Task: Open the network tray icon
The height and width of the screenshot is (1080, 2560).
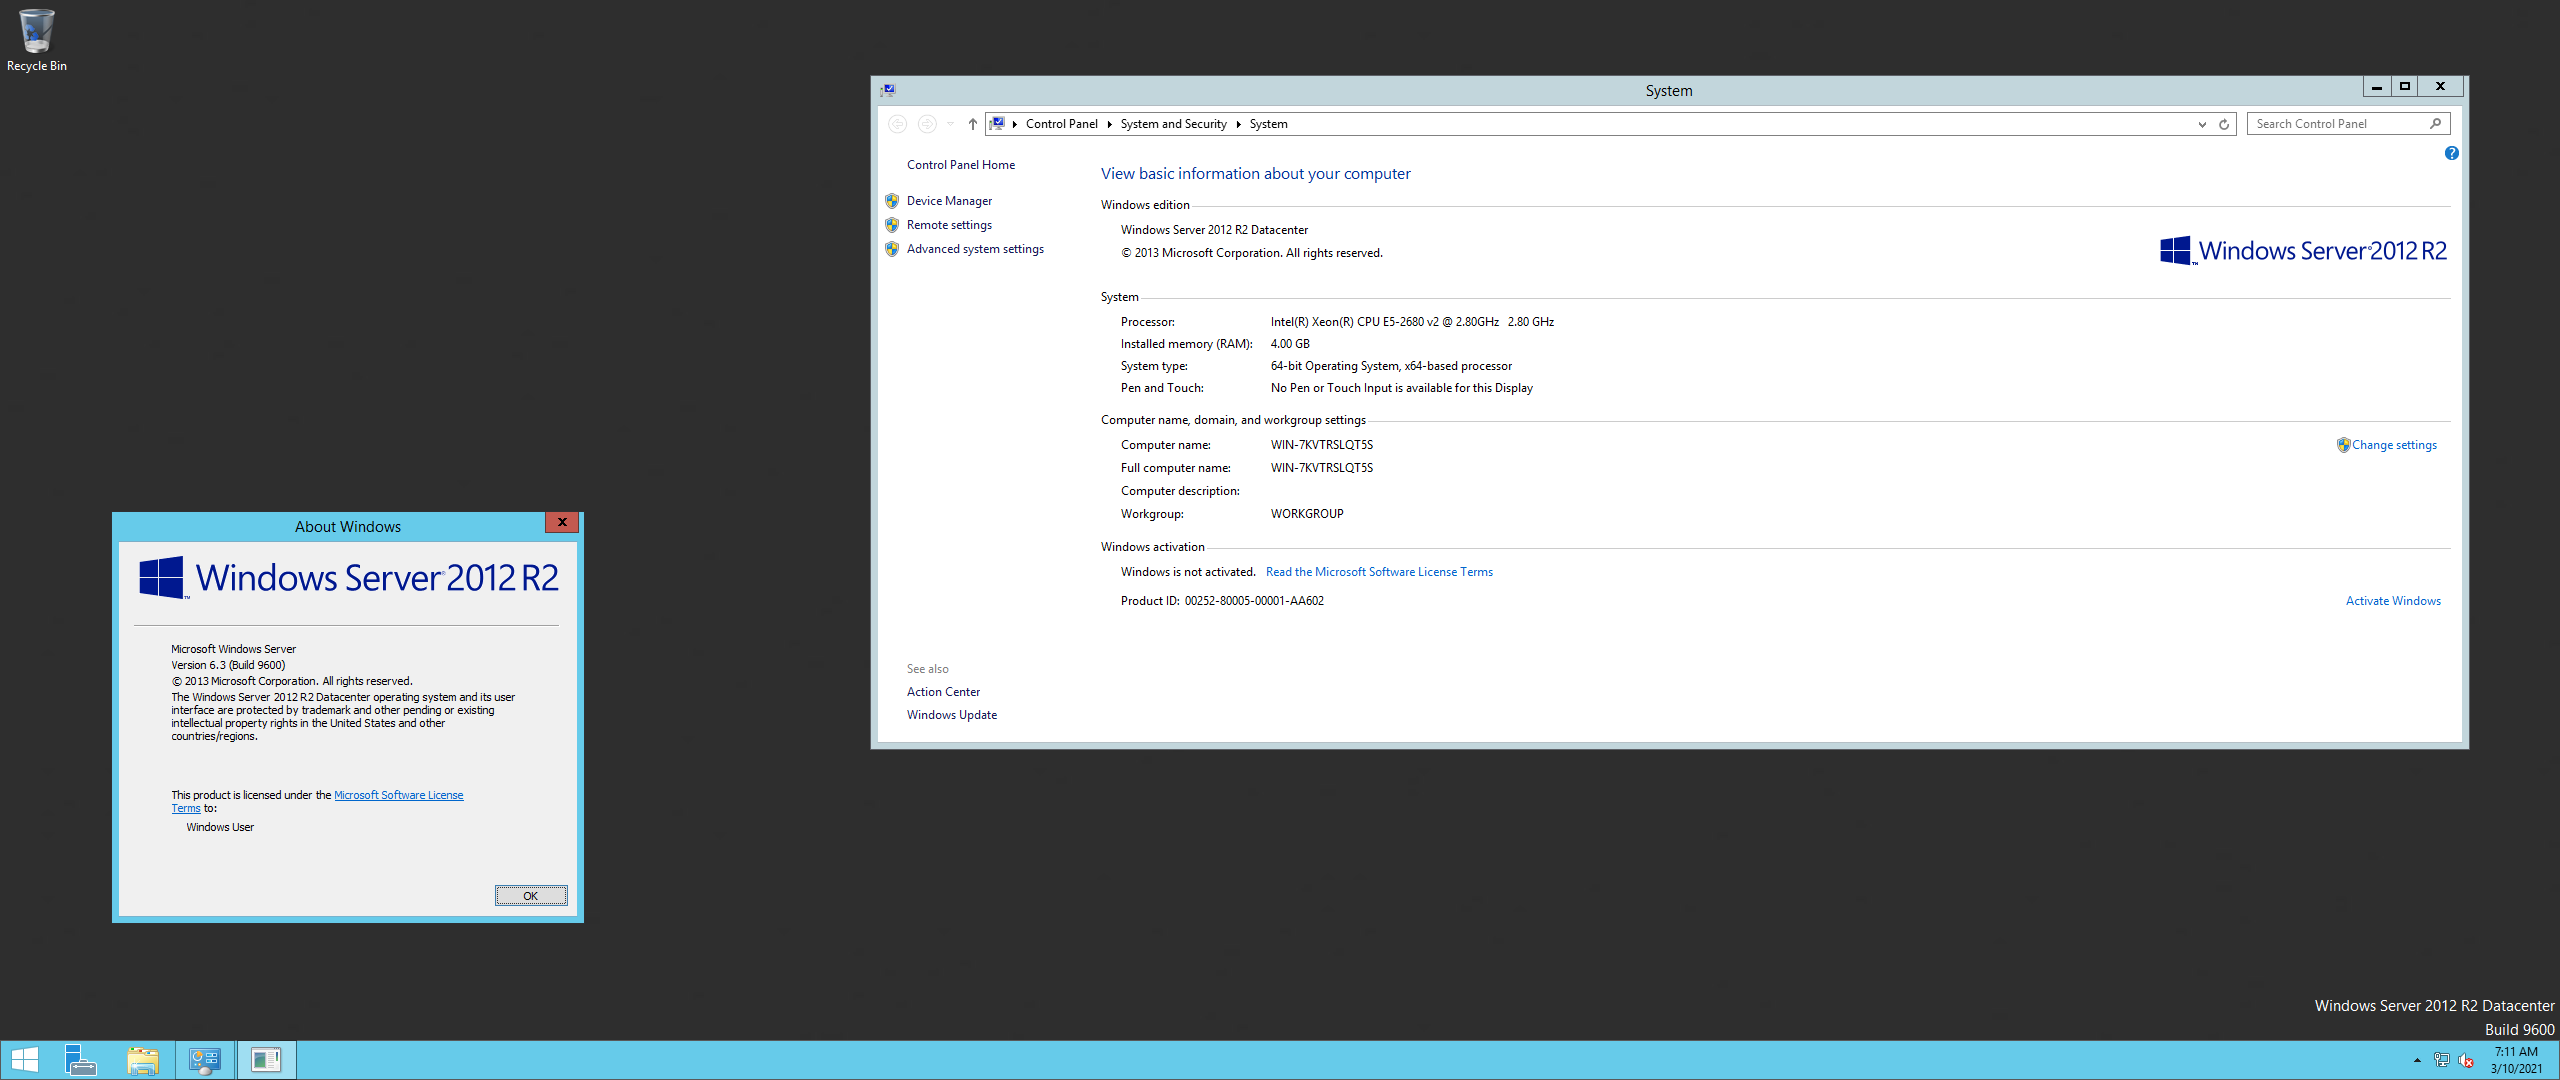Action: click(2441, 1060)
